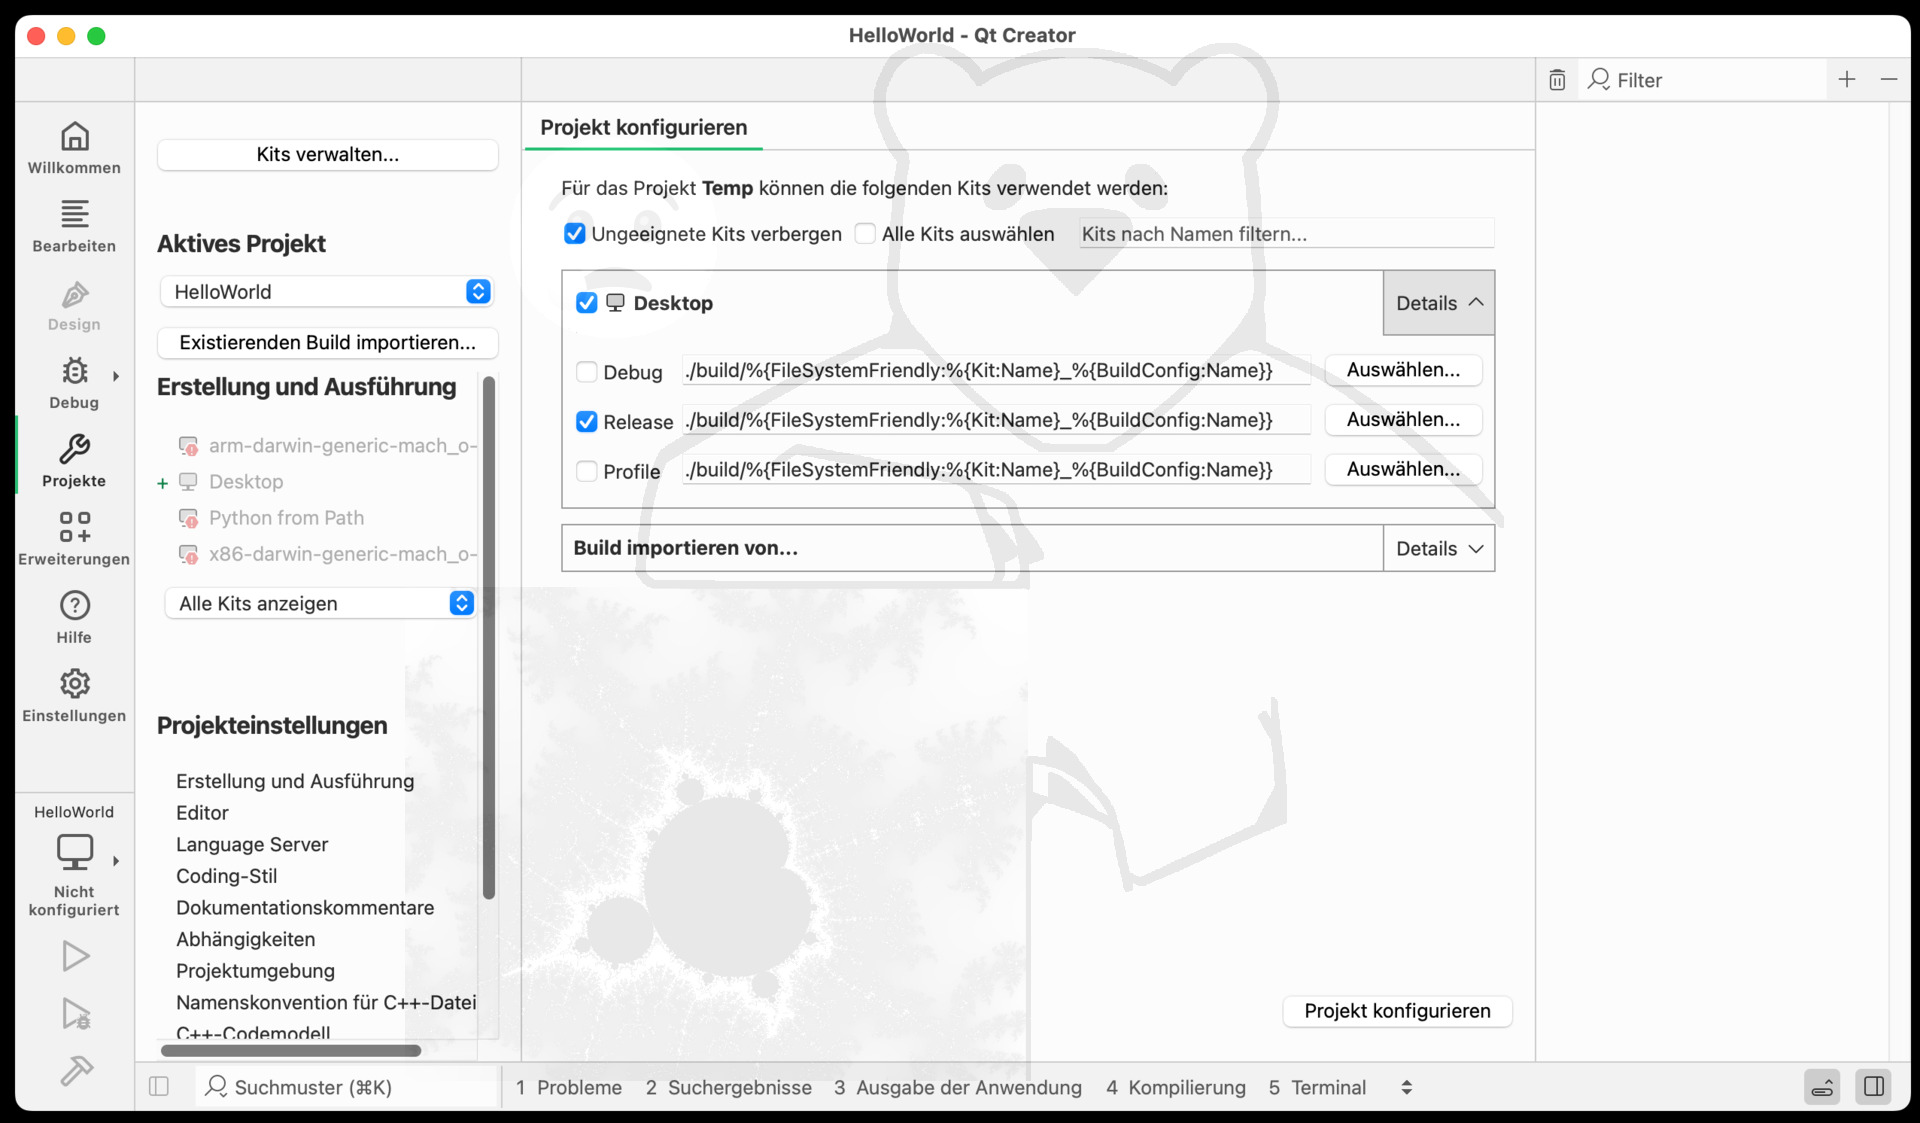The height and width of the screenshot is (1123, 1920).
Task: Expand Build importieren von Details
Action: point(1439,548)
